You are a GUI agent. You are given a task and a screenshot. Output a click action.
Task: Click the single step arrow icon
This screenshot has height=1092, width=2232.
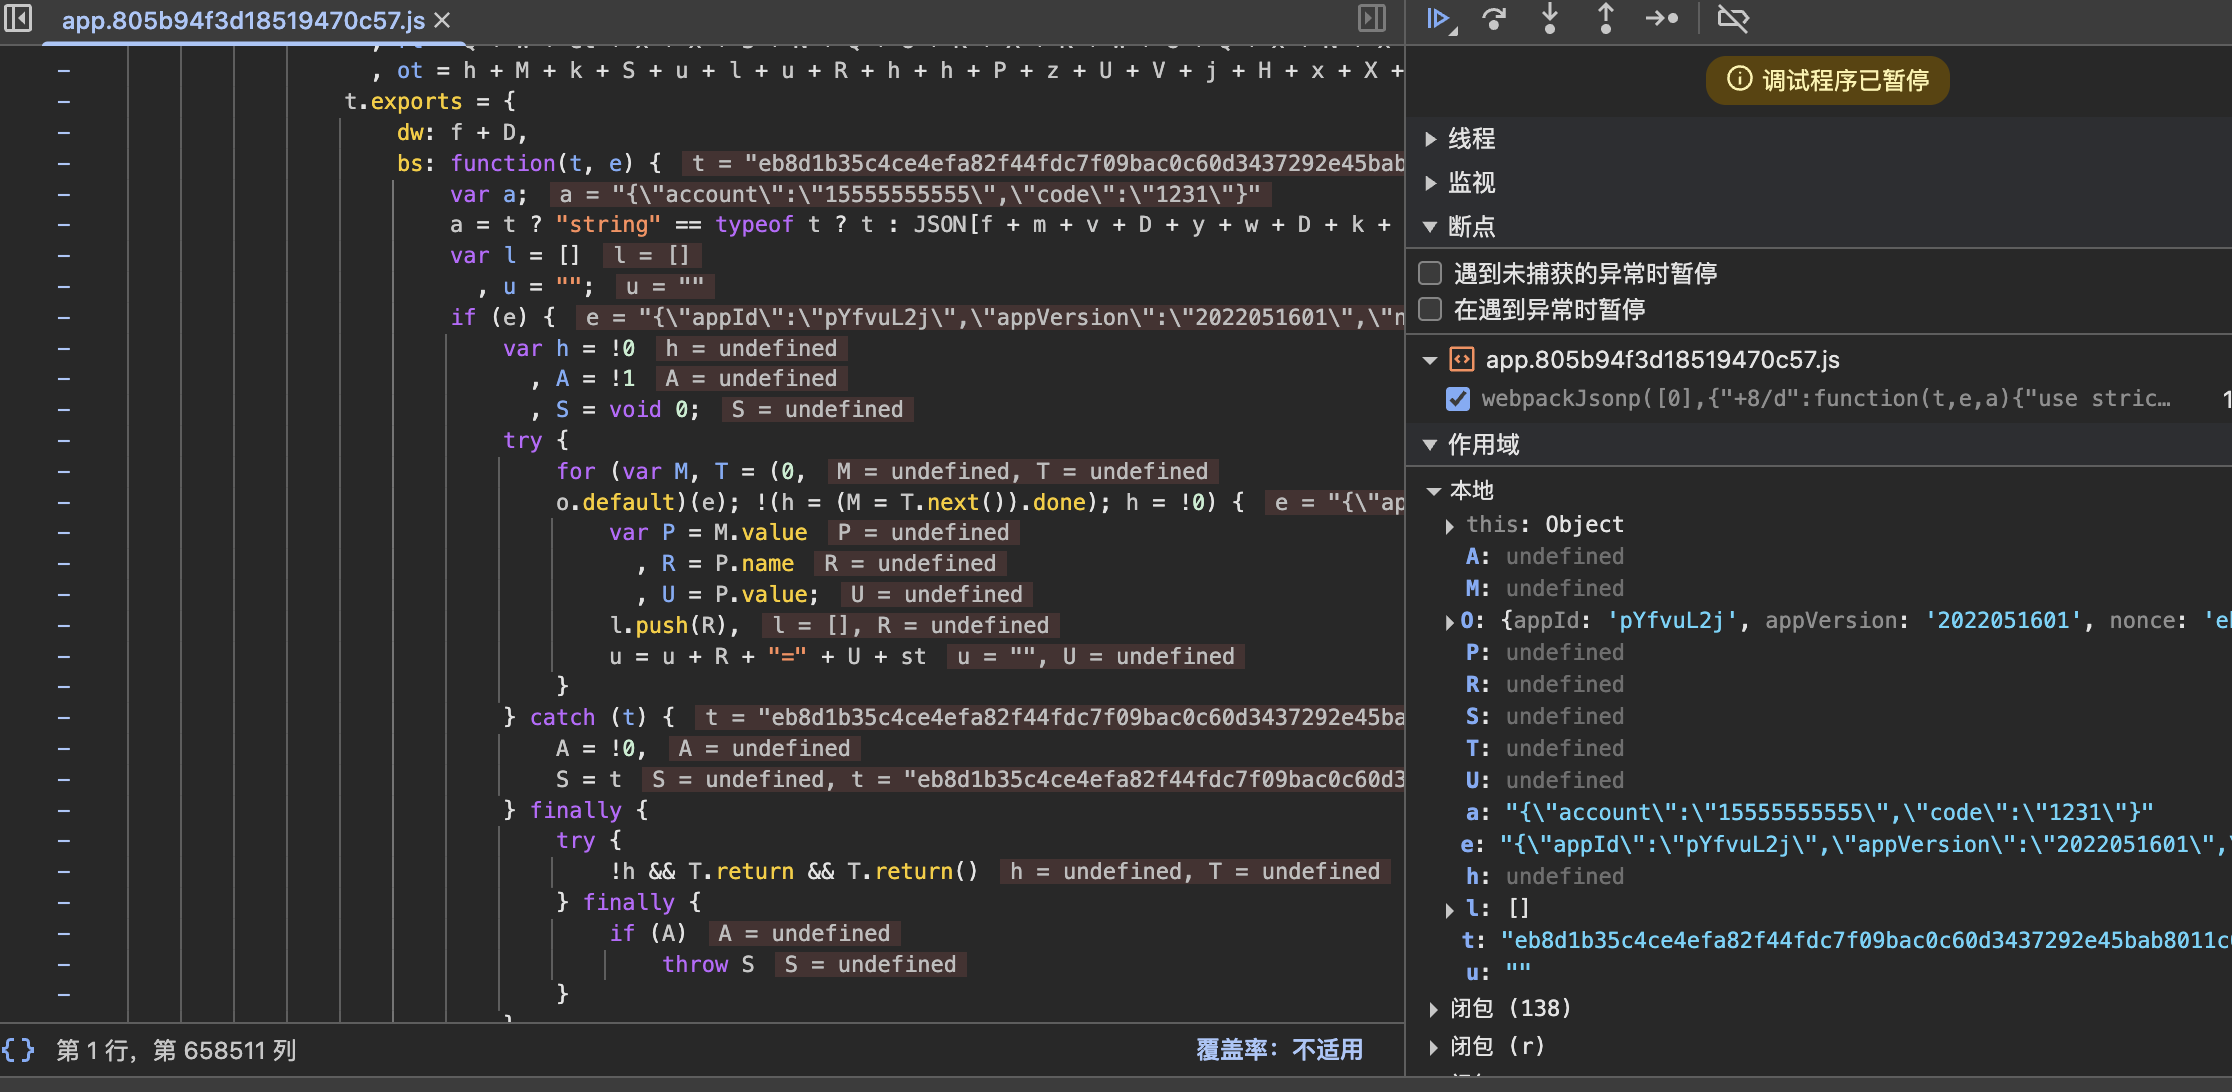(1661, 19)
